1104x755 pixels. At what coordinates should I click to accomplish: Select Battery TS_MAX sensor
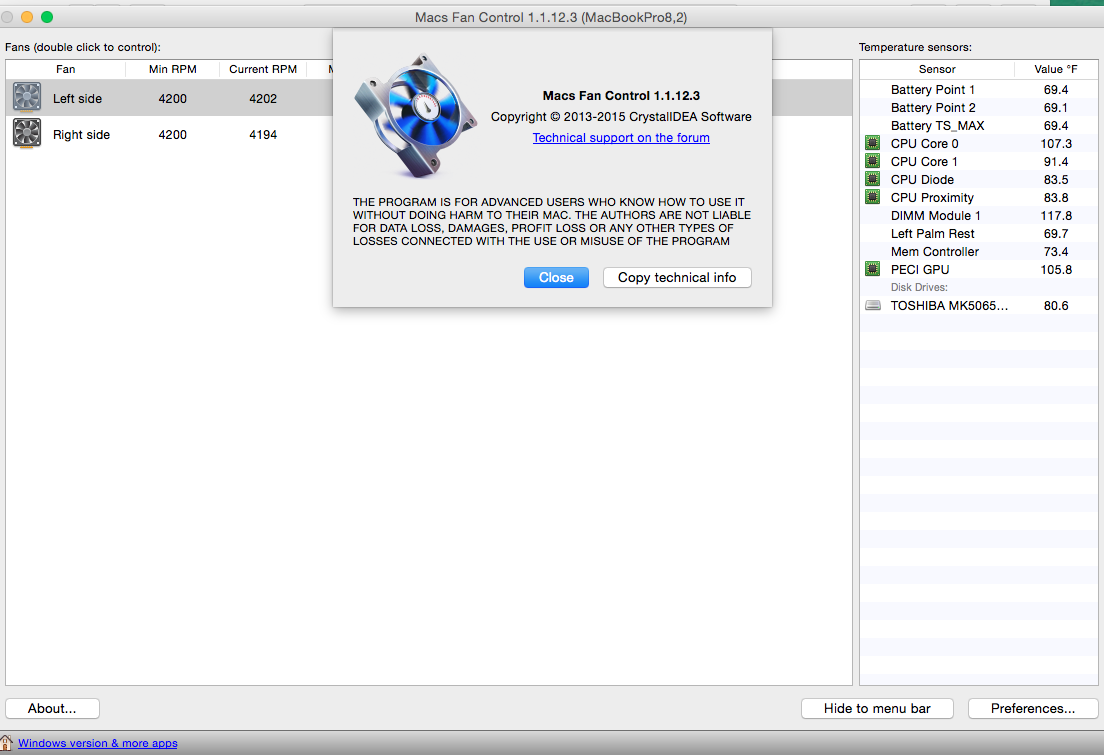(x=937, y=125)
